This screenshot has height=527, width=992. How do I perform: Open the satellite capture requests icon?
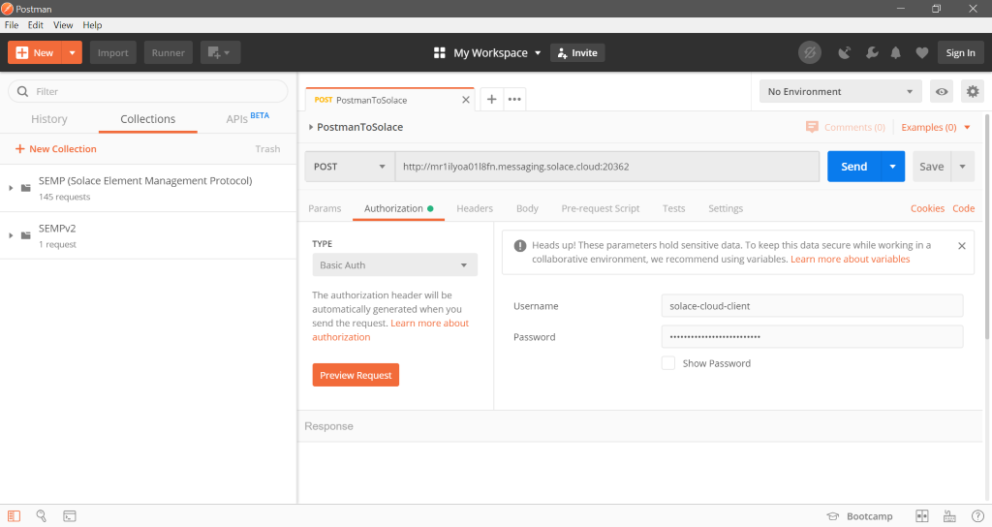coord(845,53)
